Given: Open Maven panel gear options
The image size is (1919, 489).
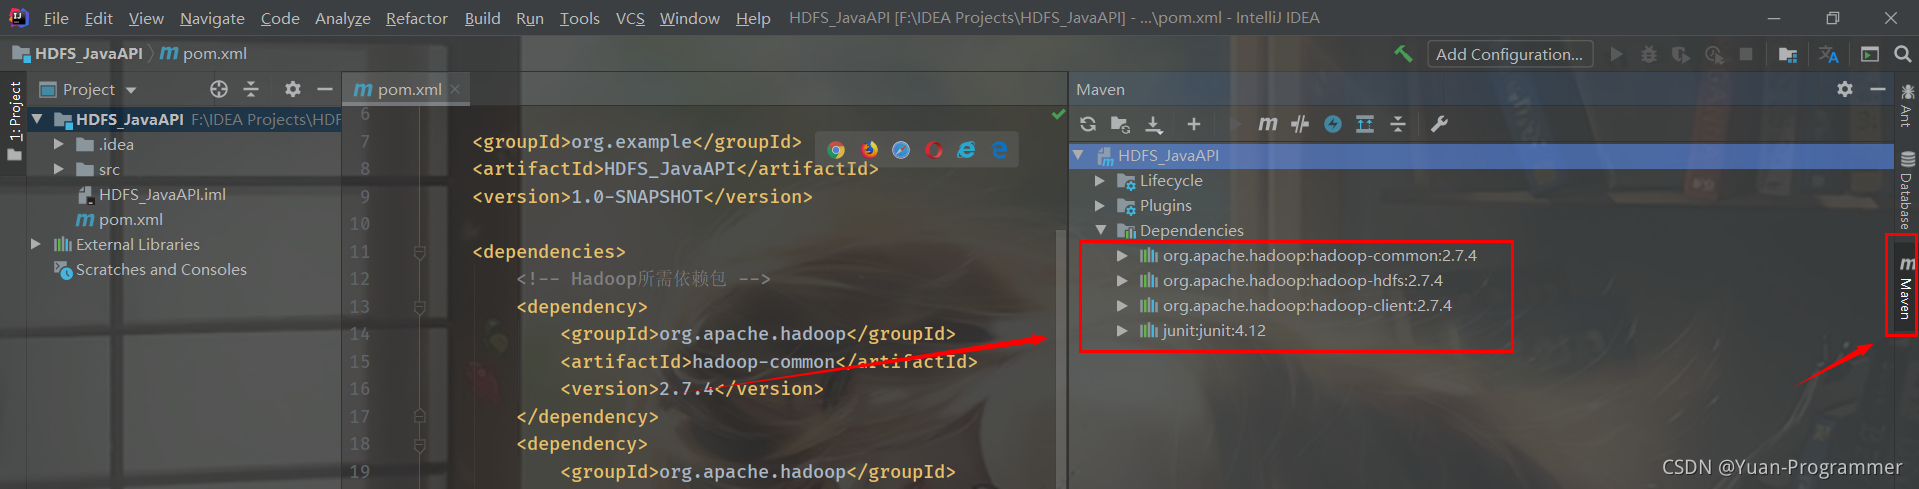Looking at the screenshot, I should point(1845,89).
